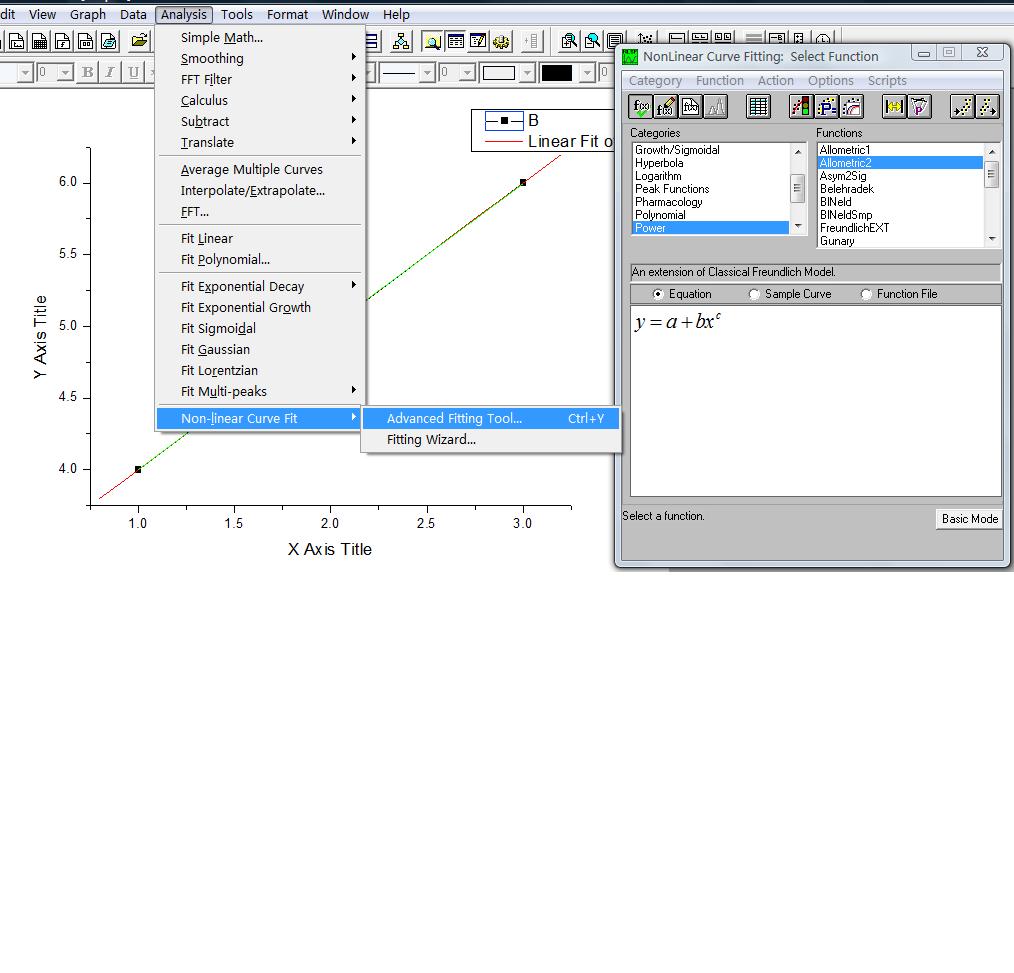Select Growth/Sigmoidal in Categories list
The width and height of the screenshot is (1014, 973).
(710, 149)
